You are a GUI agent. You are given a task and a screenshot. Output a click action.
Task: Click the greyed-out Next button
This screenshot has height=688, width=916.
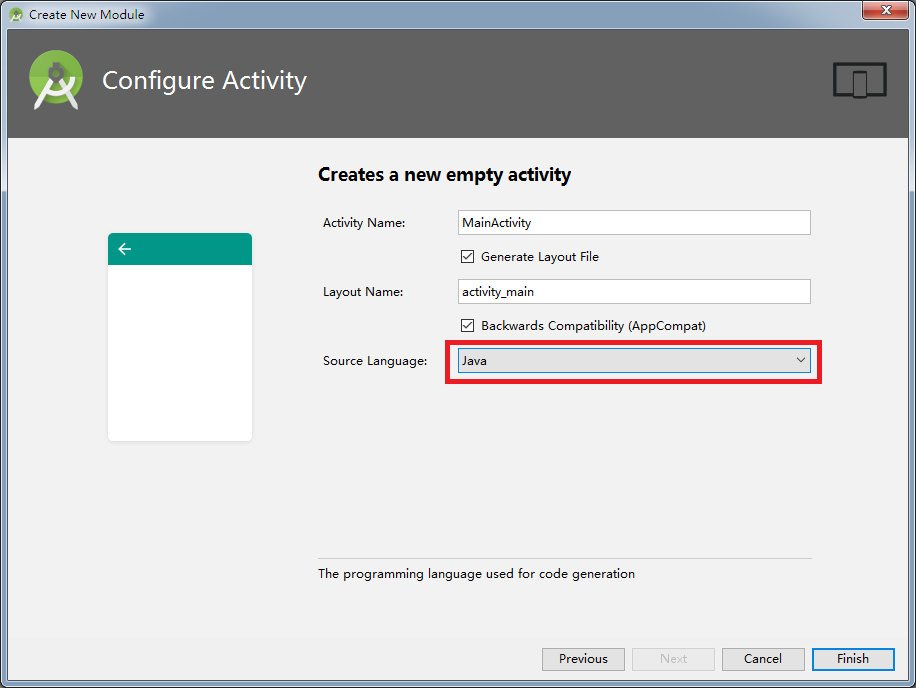[674, 659]
